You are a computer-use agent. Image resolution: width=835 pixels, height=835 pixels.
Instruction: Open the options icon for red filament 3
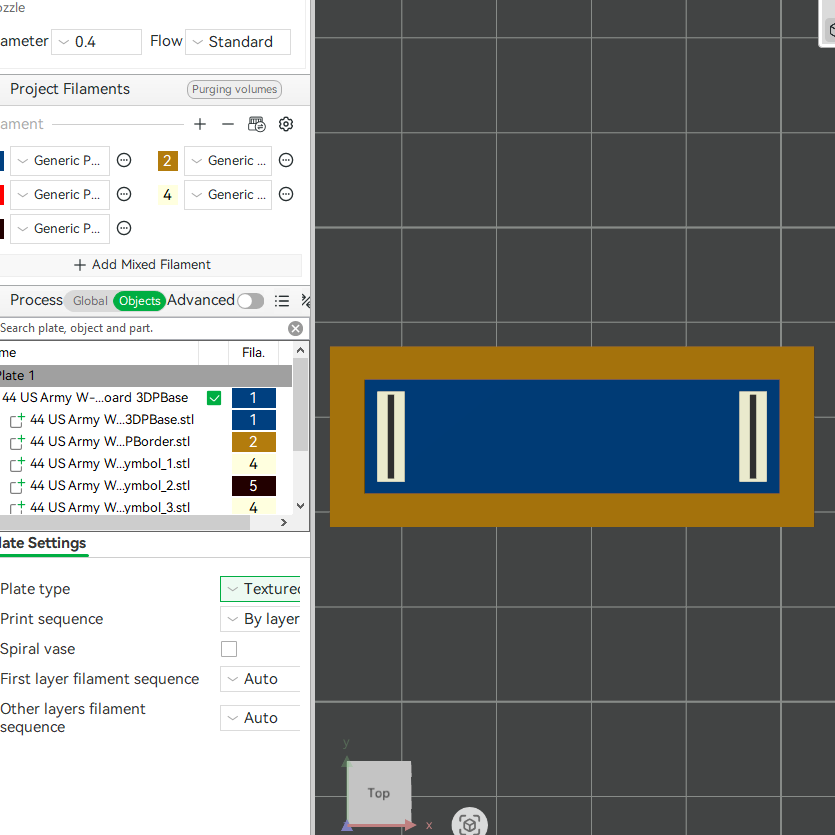[124, 194]
